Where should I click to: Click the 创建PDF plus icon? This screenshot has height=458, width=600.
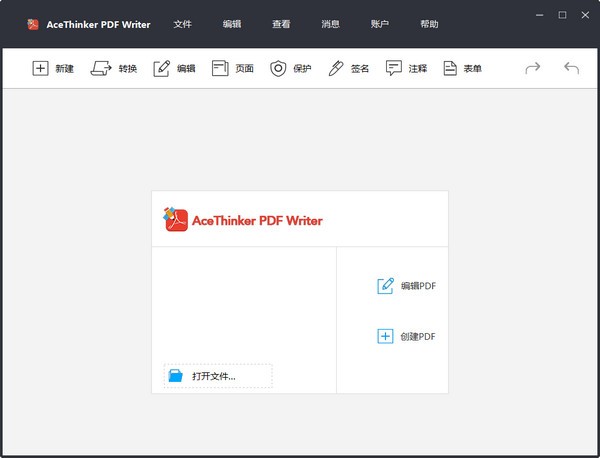coord(385,336)
